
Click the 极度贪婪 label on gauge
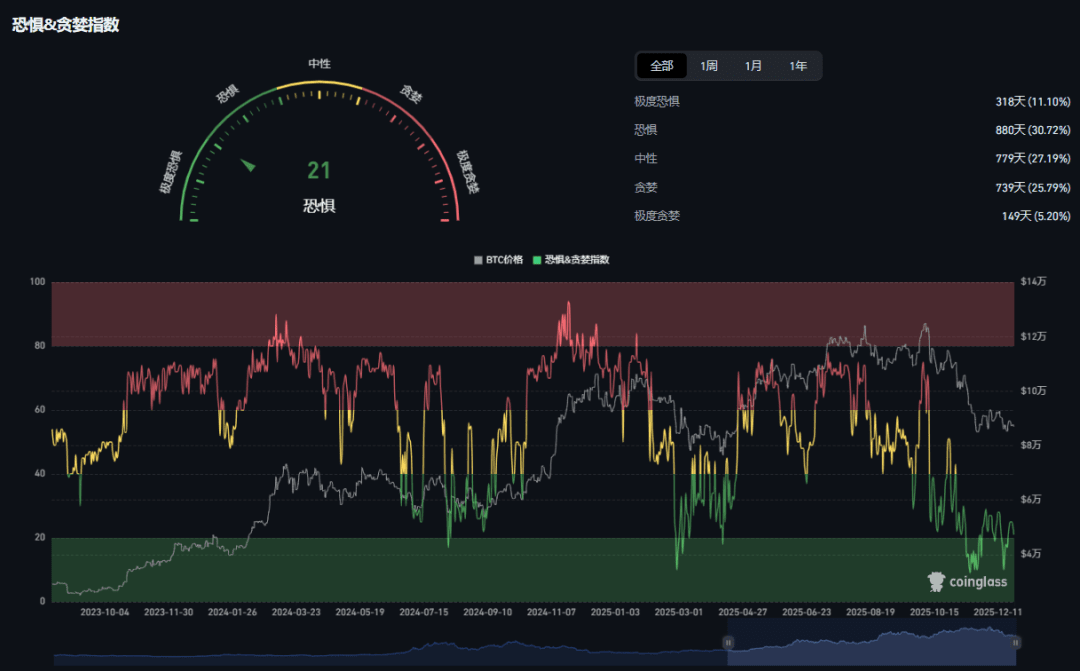pyautogui.click(x=467, y=171)
